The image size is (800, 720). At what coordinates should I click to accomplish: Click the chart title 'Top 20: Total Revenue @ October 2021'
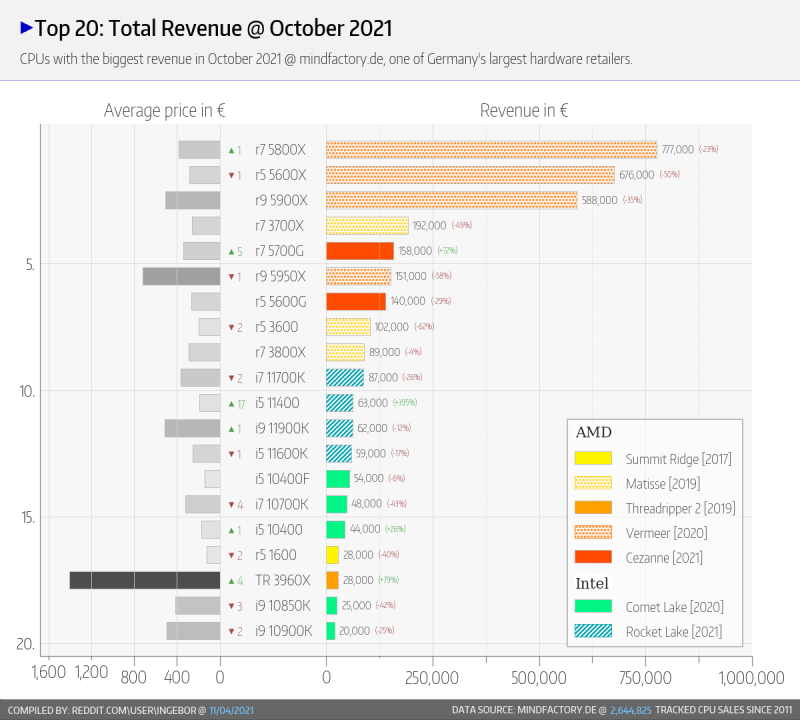pyautogui.click(x=213, y=29)
